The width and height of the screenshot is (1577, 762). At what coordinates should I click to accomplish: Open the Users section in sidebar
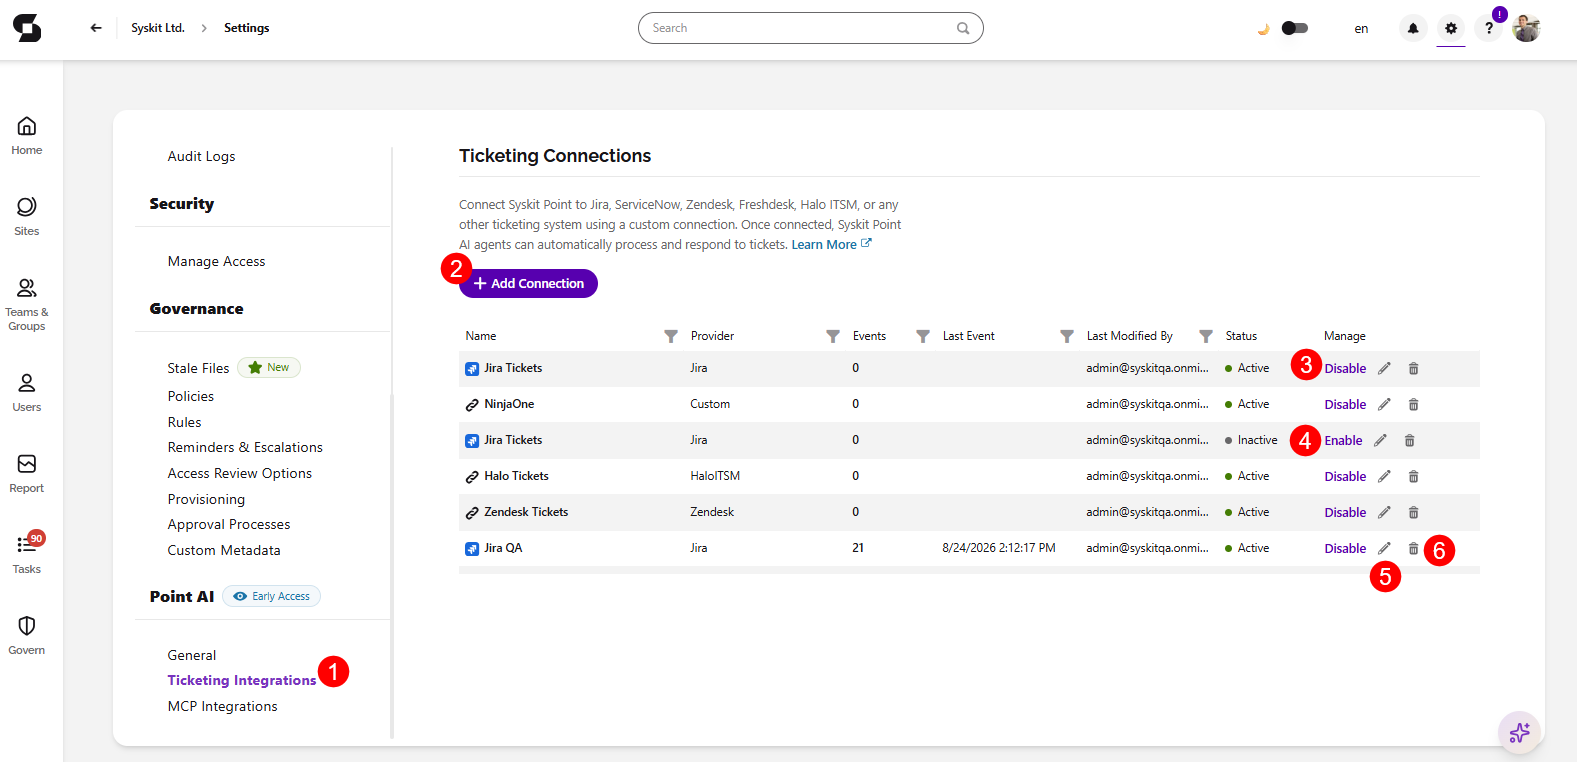[27, 393]
